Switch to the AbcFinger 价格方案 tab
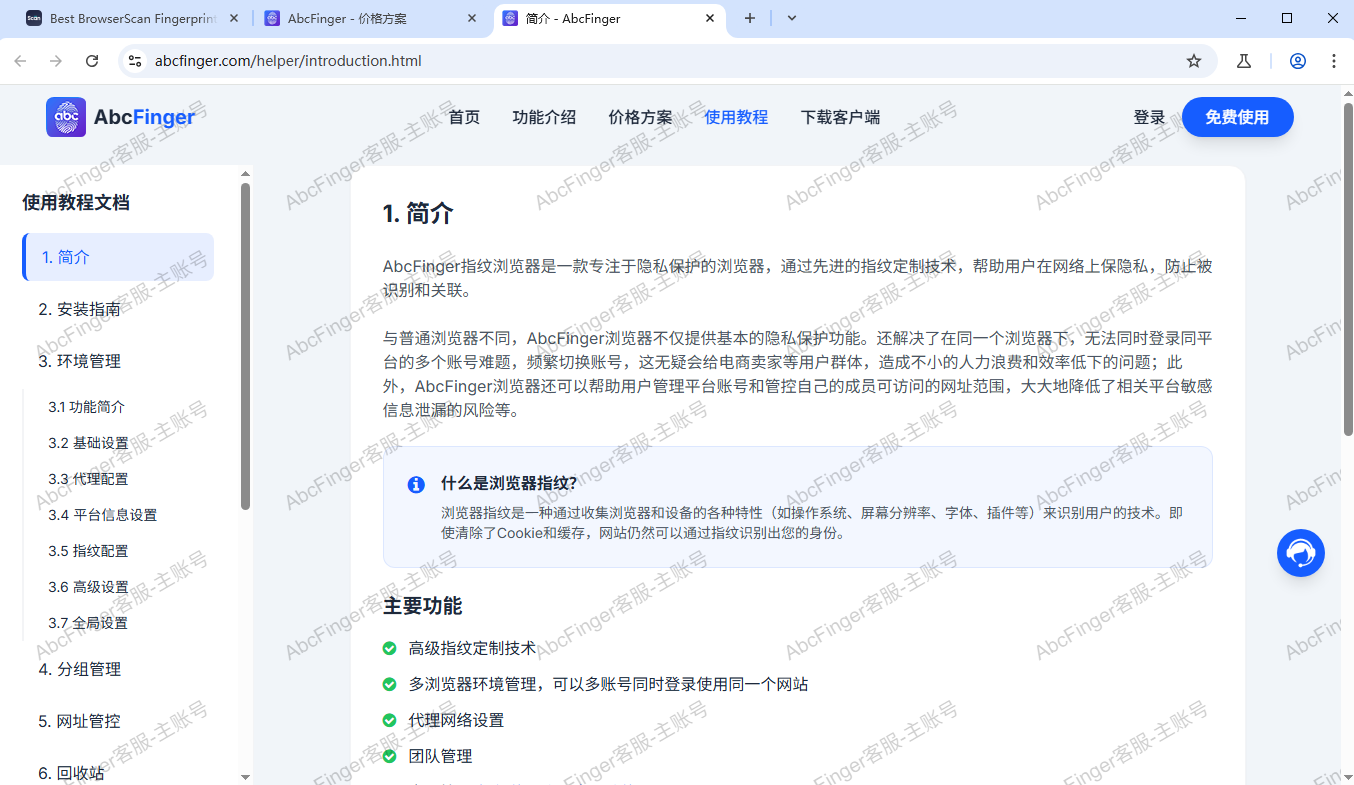The height and width of the screenshot is (785, 1354). 369,18
